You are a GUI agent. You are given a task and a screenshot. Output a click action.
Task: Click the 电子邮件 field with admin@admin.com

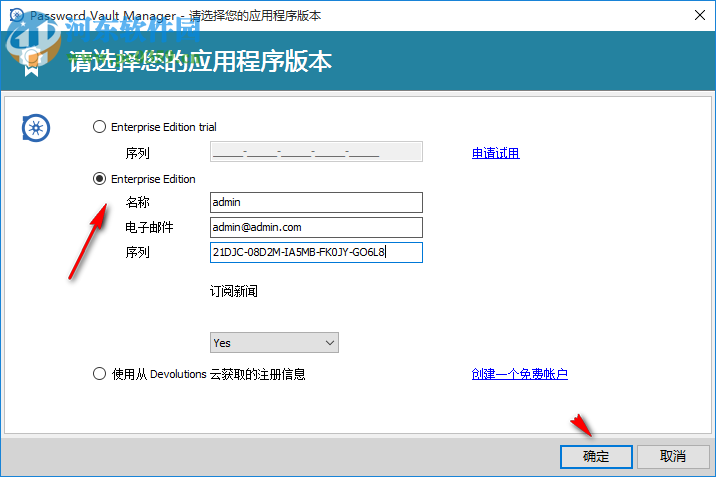pyautogui.click(x=316, y=227)
